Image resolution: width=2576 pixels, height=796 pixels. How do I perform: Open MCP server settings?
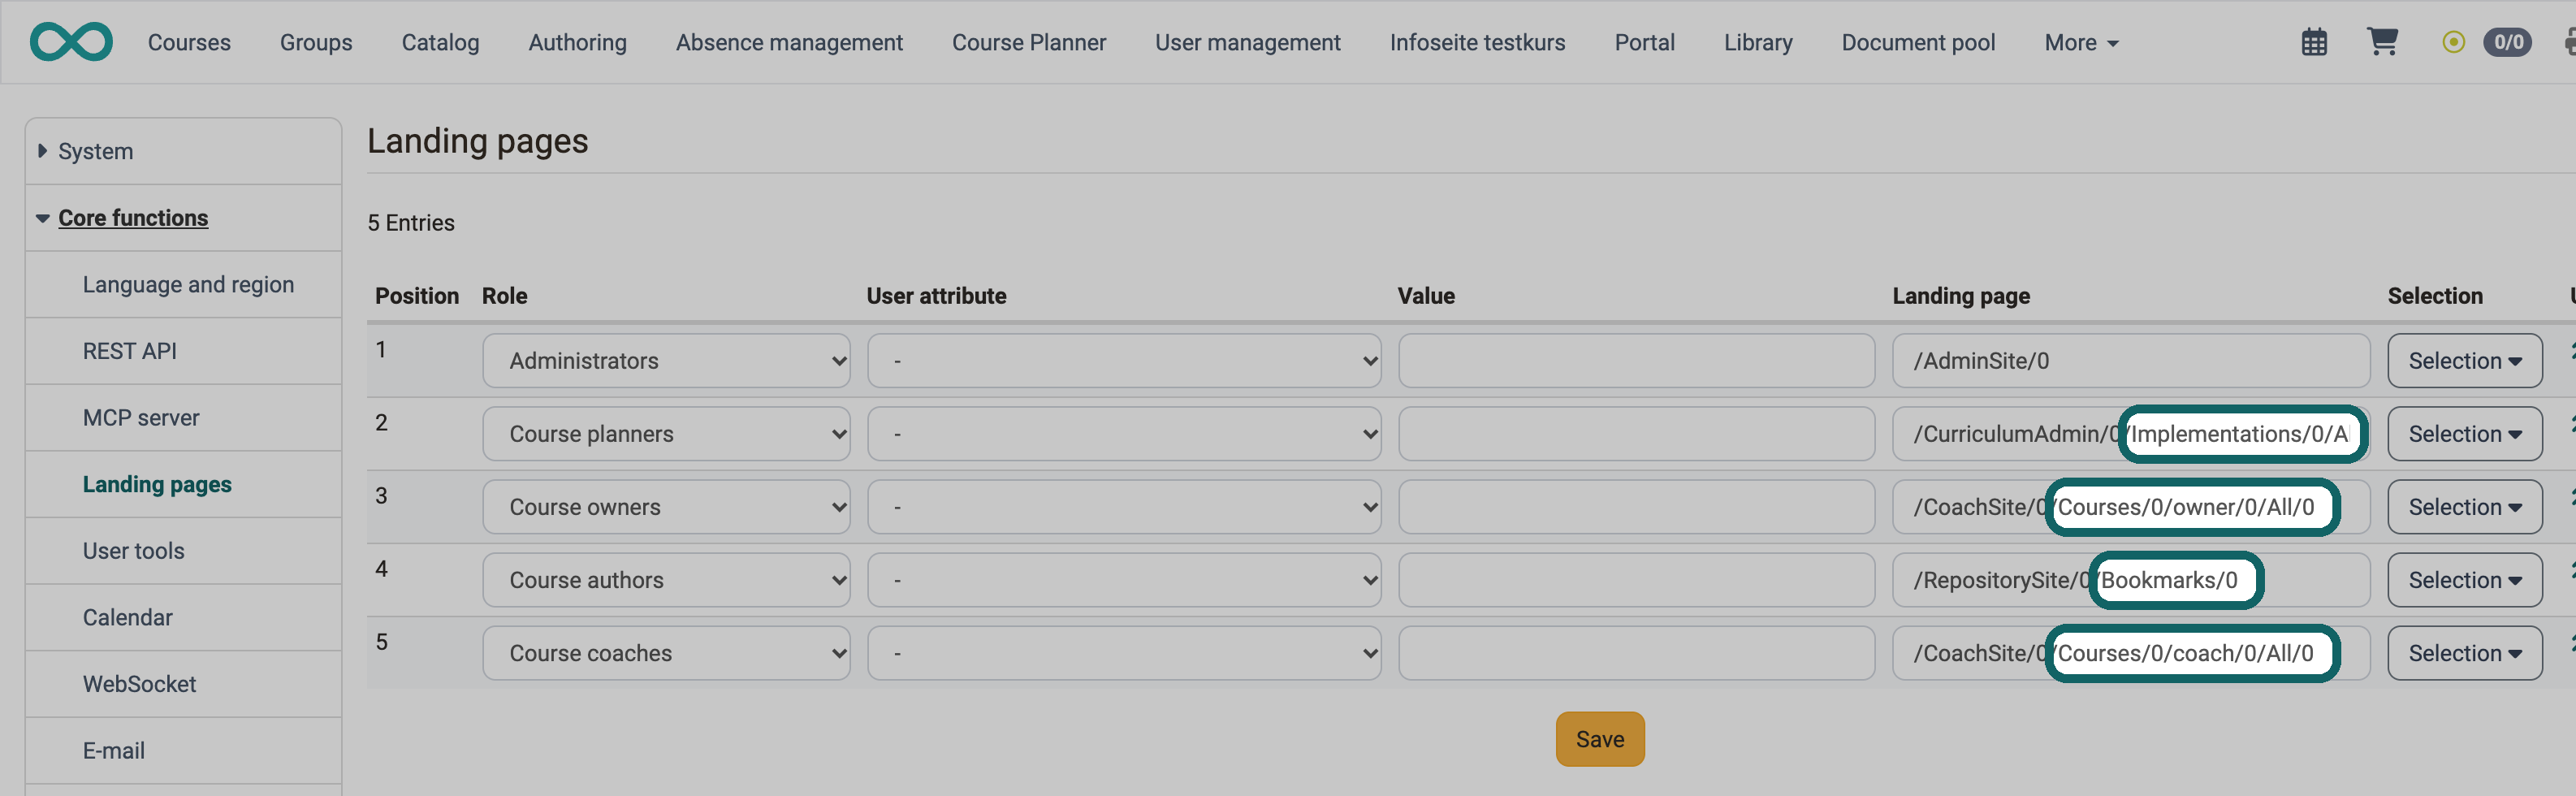141,418
